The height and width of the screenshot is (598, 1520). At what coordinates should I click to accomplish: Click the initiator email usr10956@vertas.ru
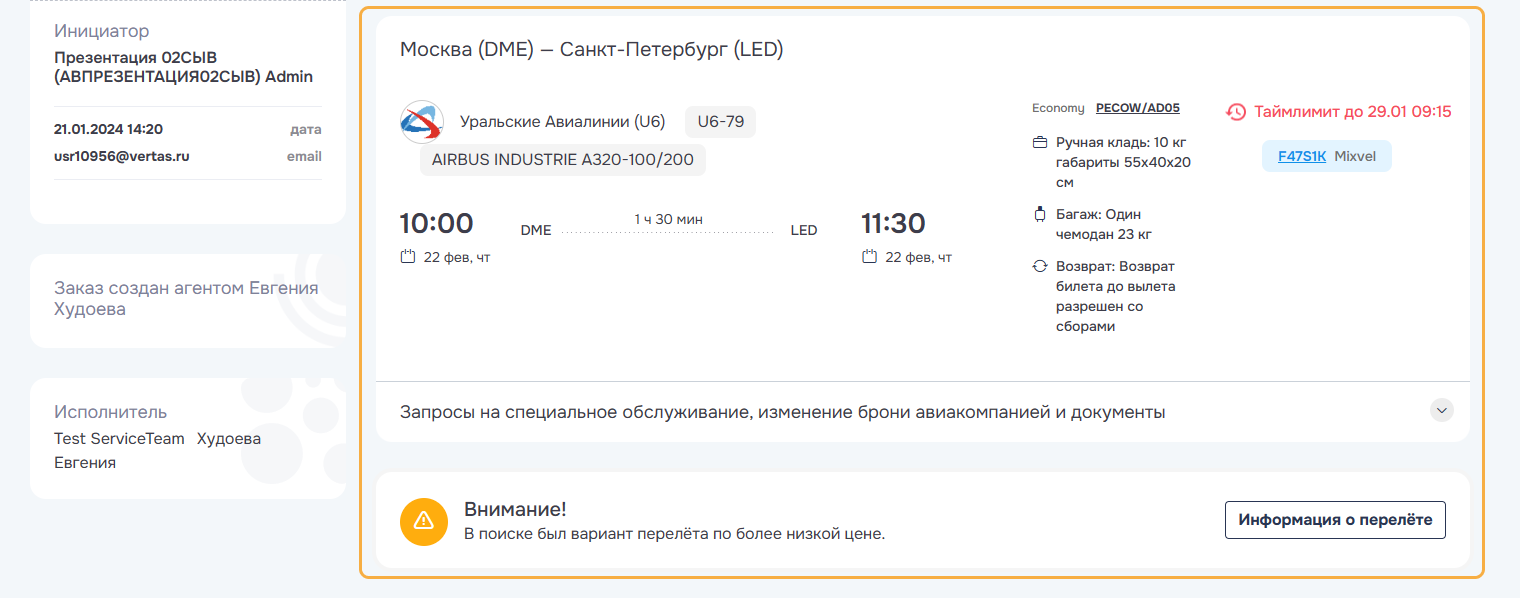(x=122, y=156)
